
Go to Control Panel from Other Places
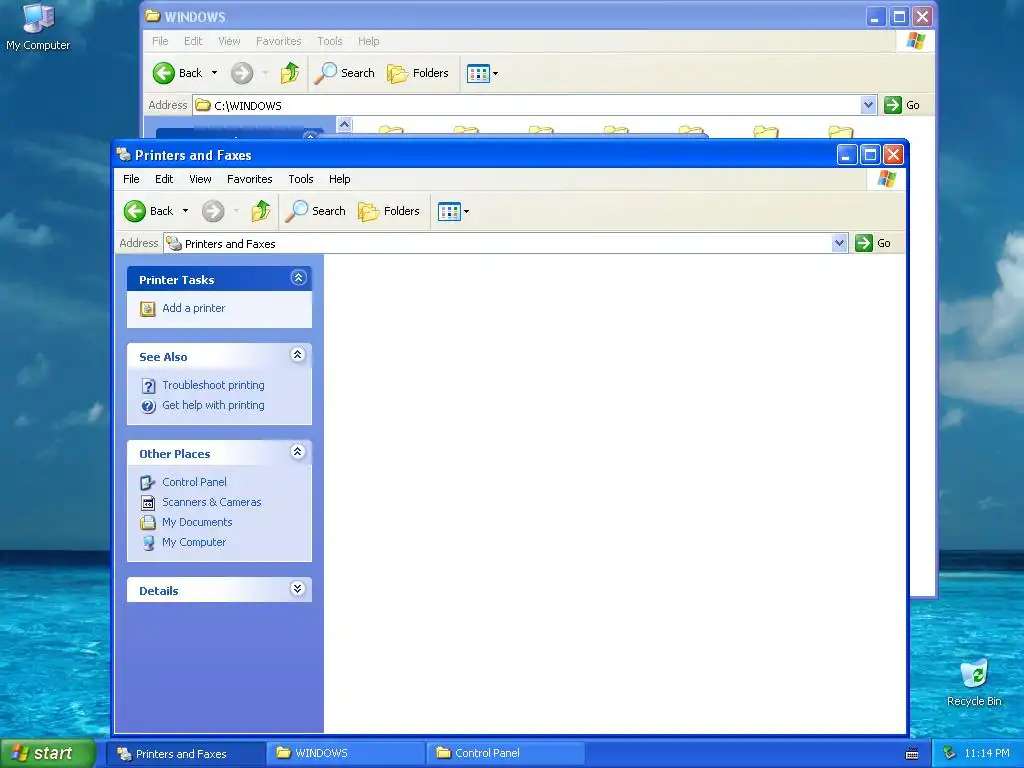(194, 482)
